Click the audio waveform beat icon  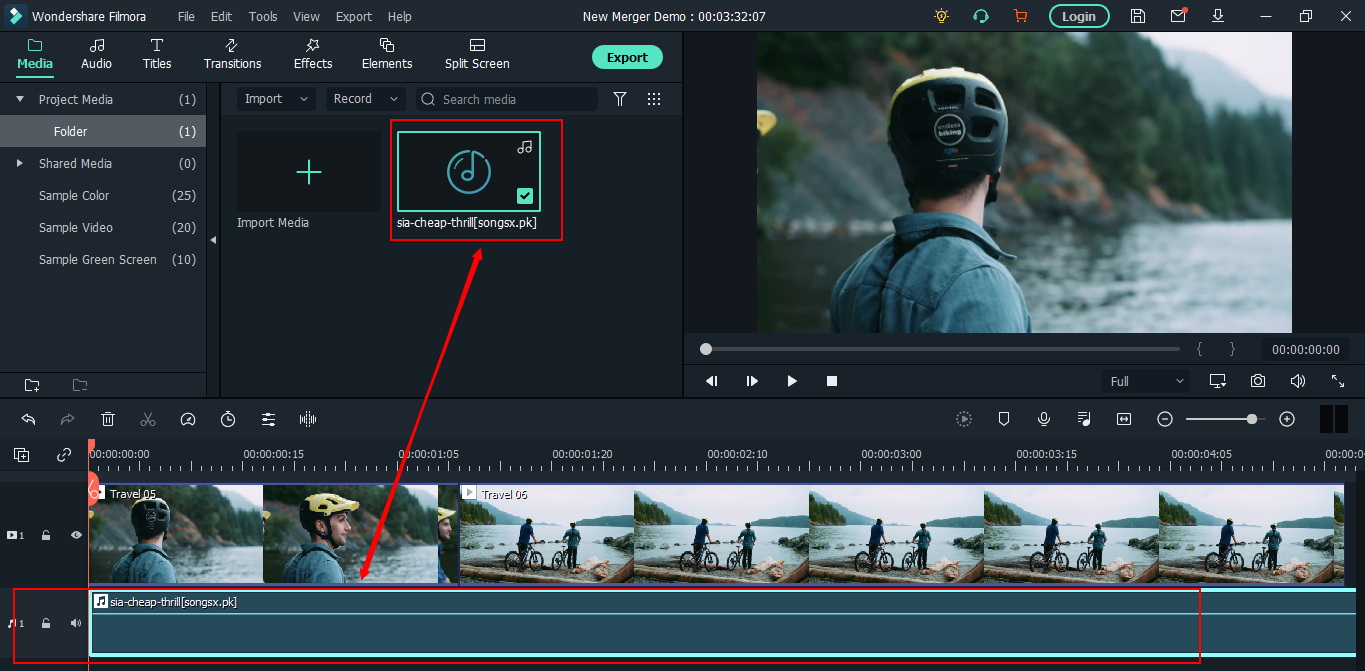point(308,419)
